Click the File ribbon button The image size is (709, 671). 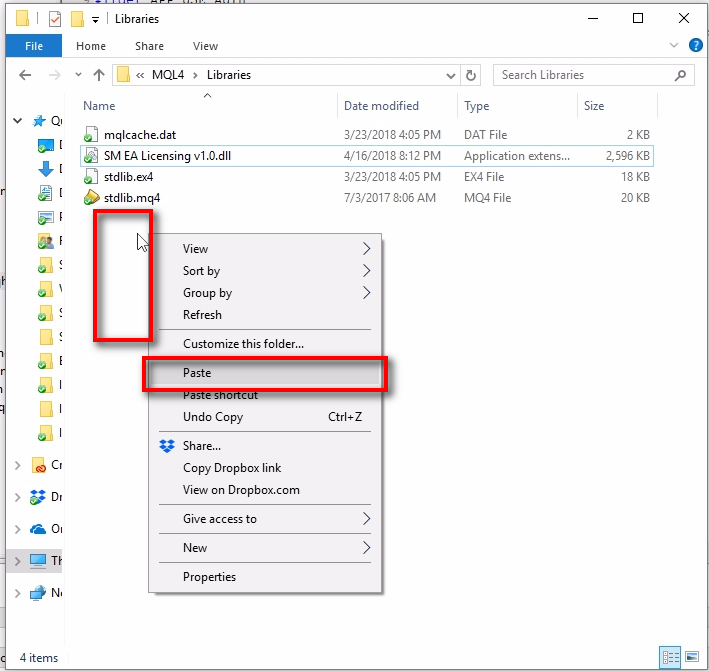point(34,46)
